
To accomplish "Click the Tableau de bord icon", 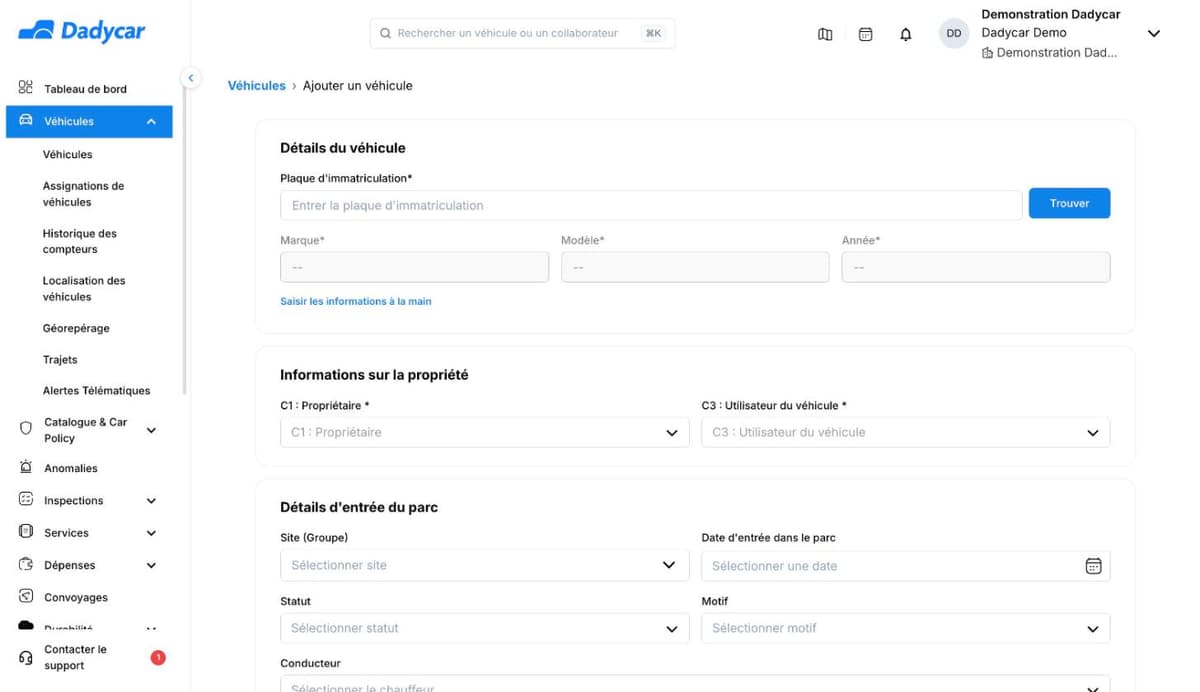I will tap(26, 88).
